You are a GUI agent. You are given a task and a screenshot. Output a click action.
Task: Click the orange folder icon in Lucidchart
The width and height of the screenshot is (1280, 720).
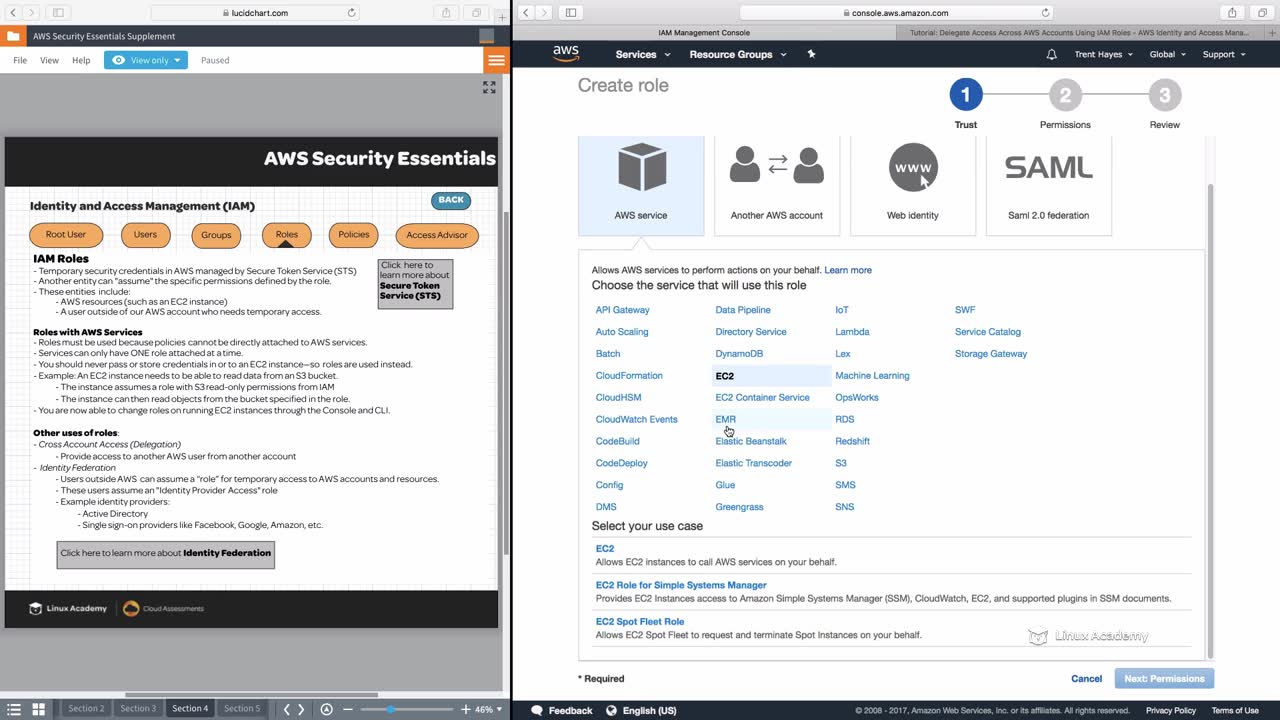[x=12, y=36]
